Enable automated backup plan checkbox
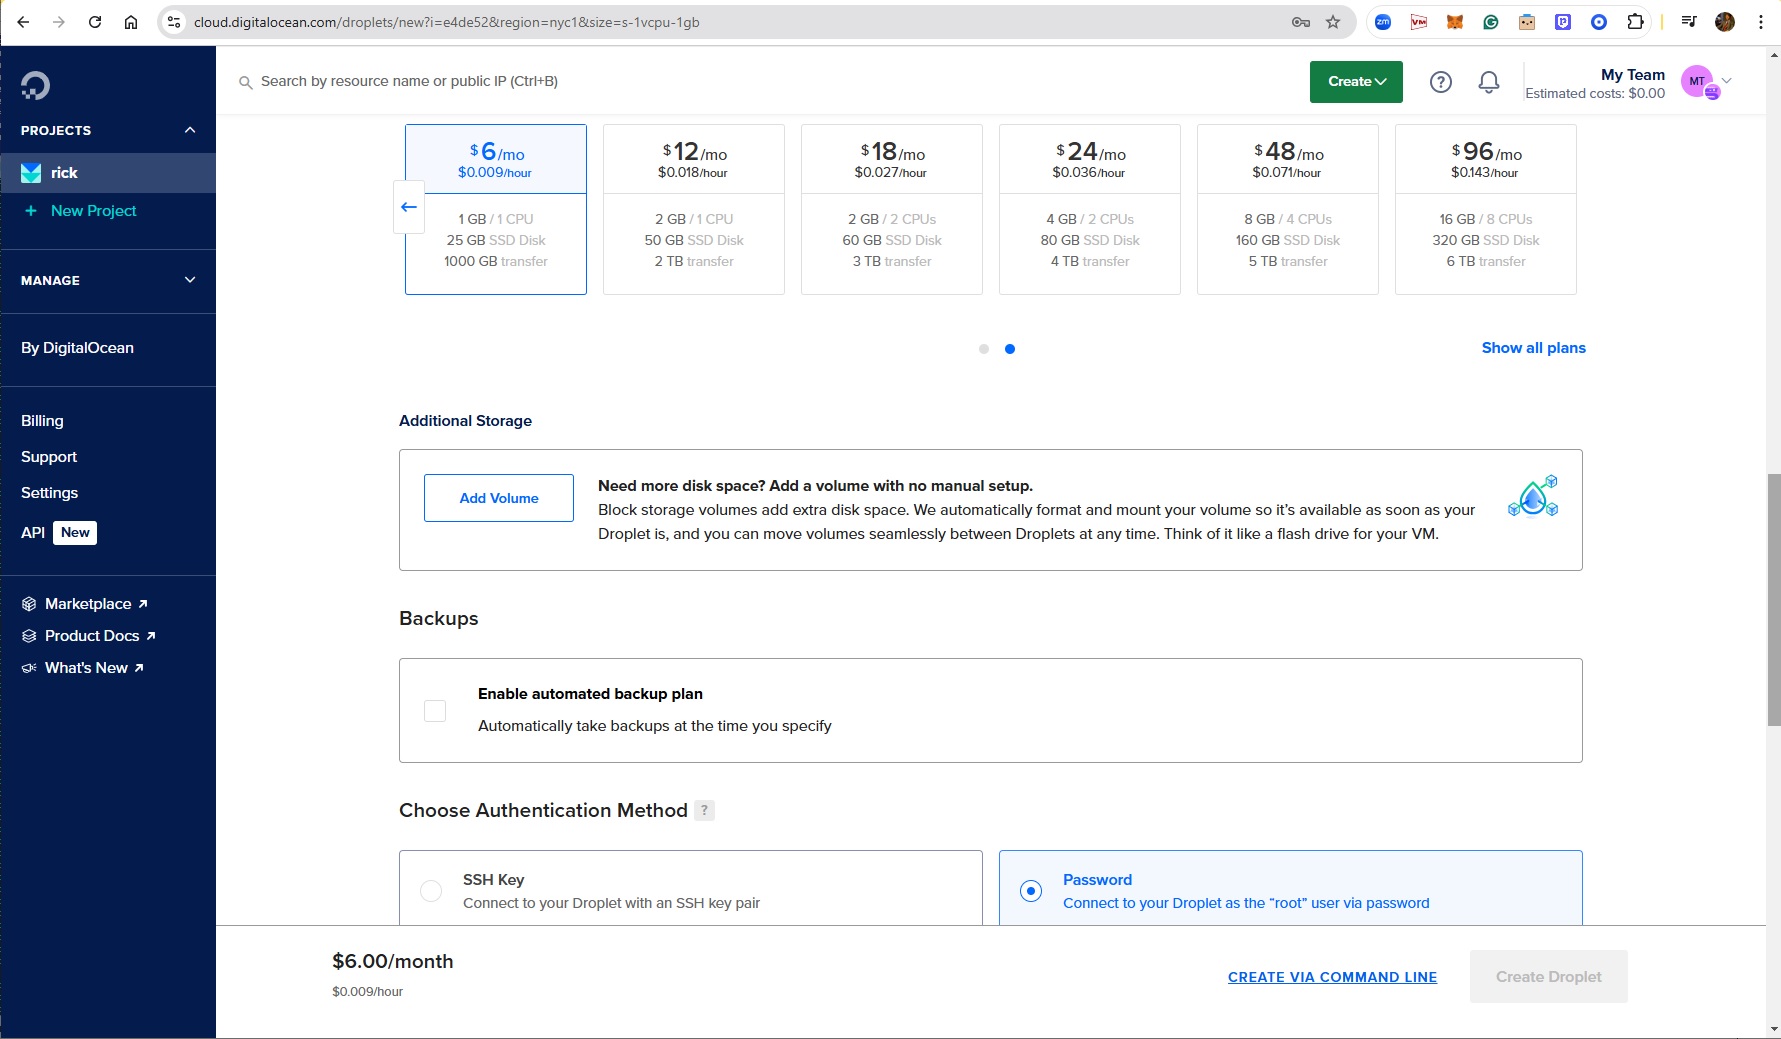This screenshot has width=1781, height=1039. (x=435, y=711)
